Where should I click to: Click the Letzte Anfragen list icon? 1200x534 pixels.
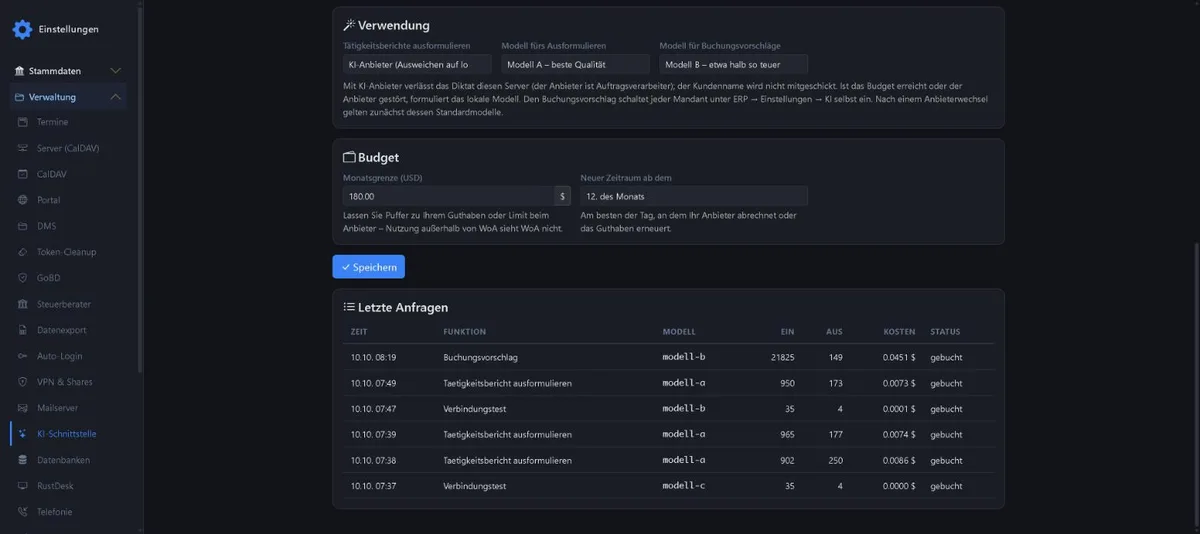[349, 307]
